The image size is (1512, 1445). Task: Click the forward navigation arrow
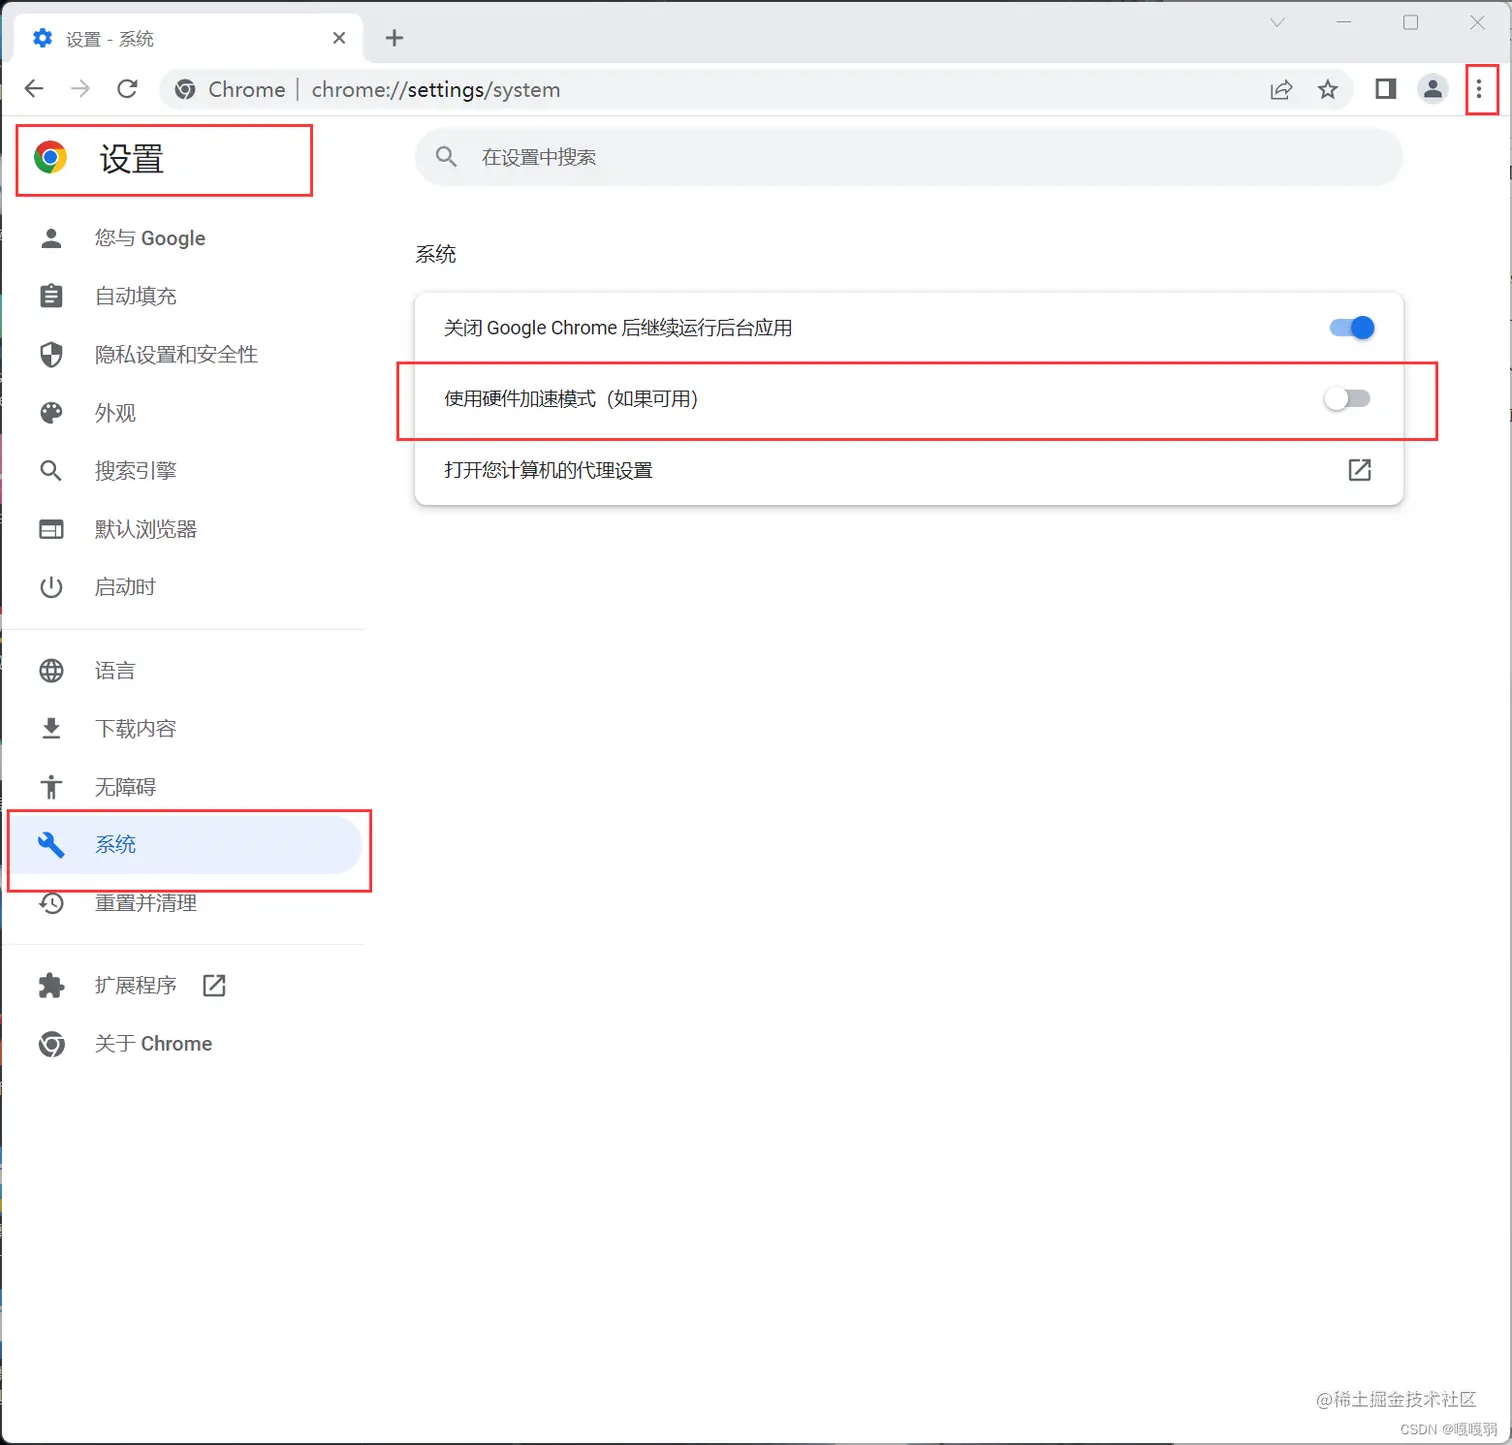tap(81, 89)
